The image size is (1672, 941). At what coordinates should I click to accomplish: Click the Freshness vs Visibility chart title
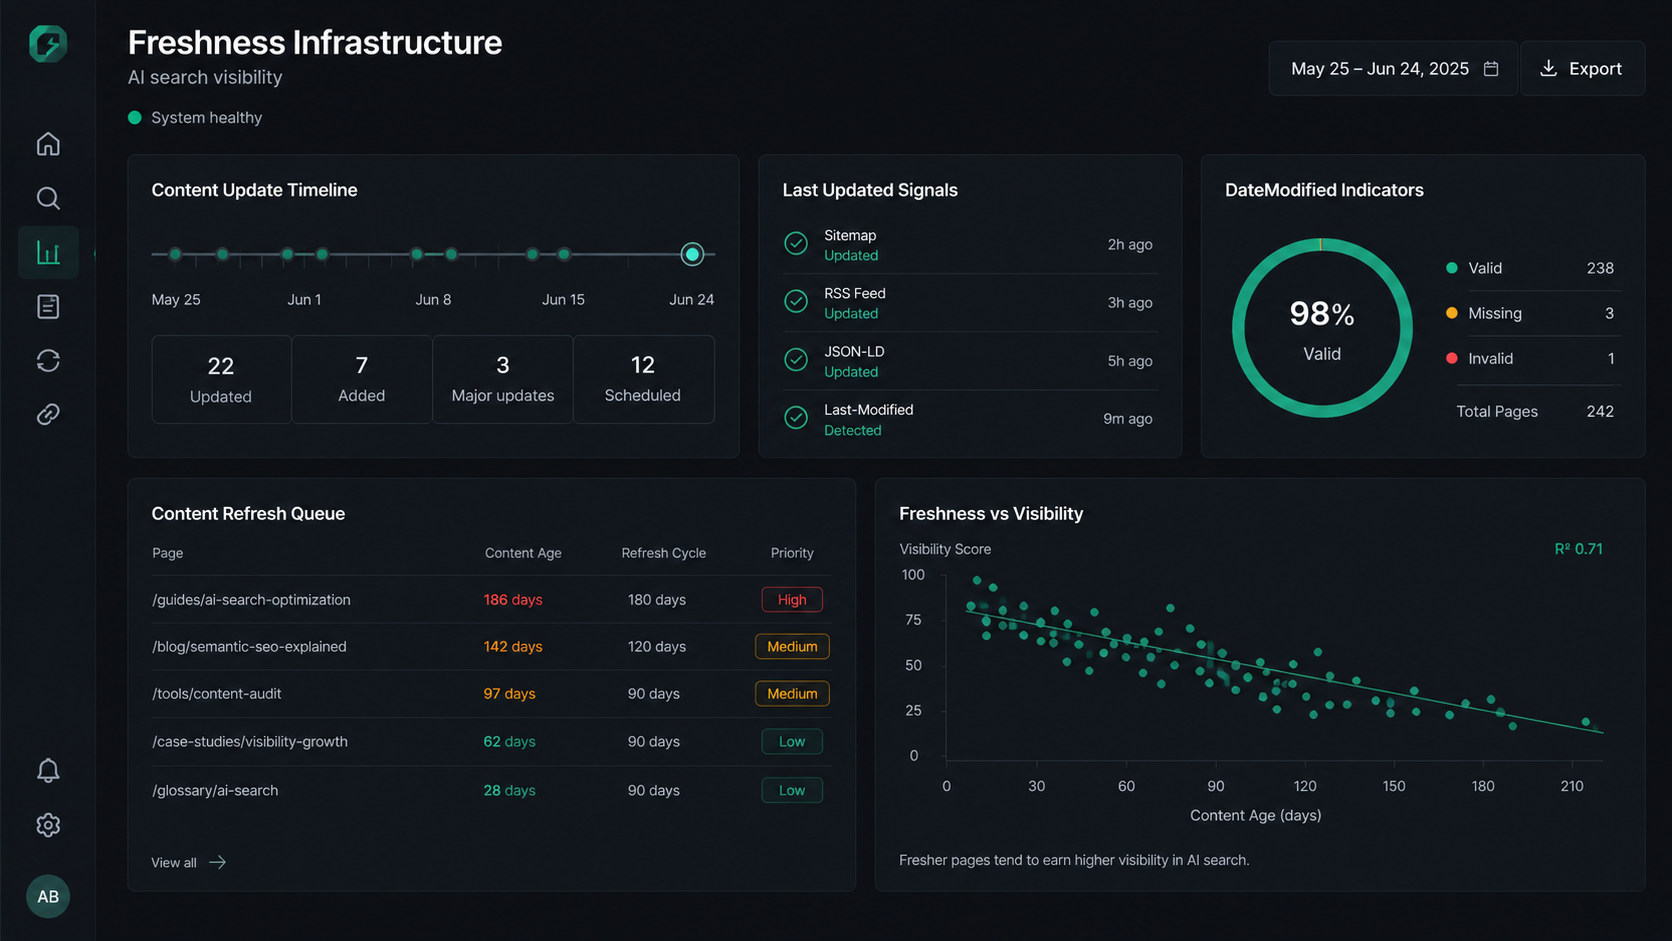(991, 513)
